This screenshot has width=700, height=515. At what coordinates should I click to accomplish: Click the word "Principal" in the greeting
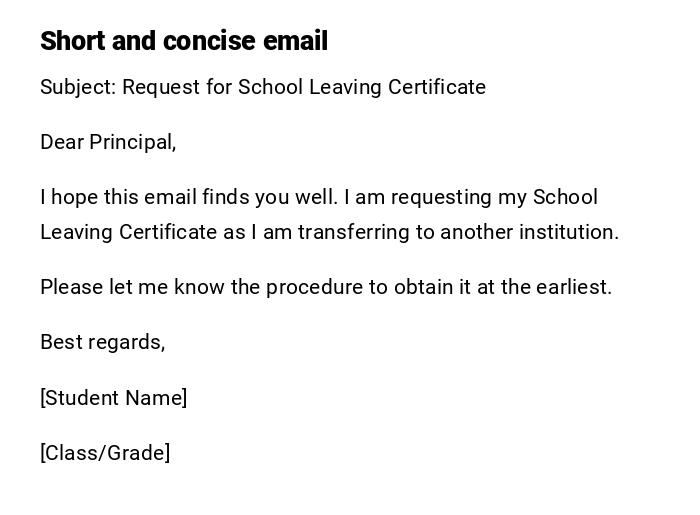[131, 142]
